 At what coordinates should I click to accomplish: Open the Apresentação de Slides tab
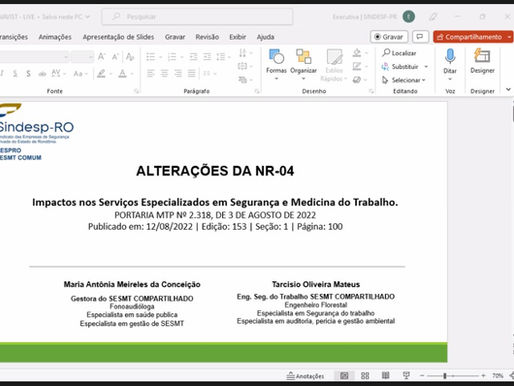click(x=118, y=37)
